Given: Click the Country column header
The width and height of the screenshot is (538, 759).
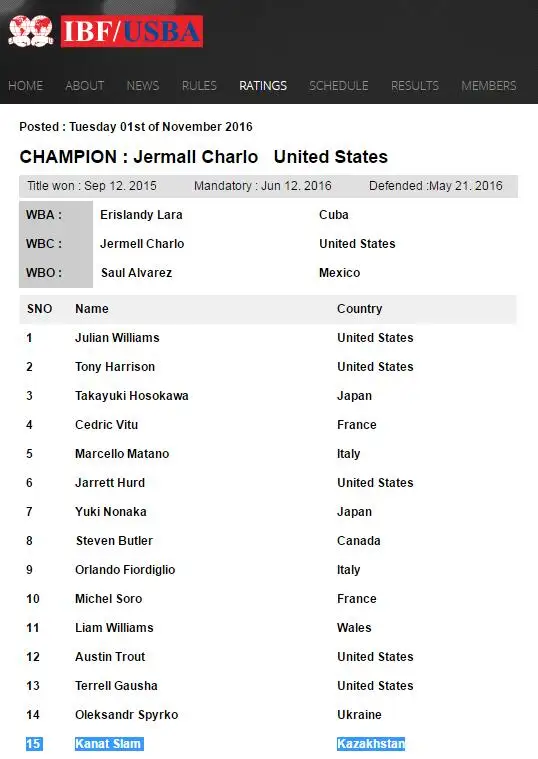Looking at the screenshot, I should [x=359, y=308].
